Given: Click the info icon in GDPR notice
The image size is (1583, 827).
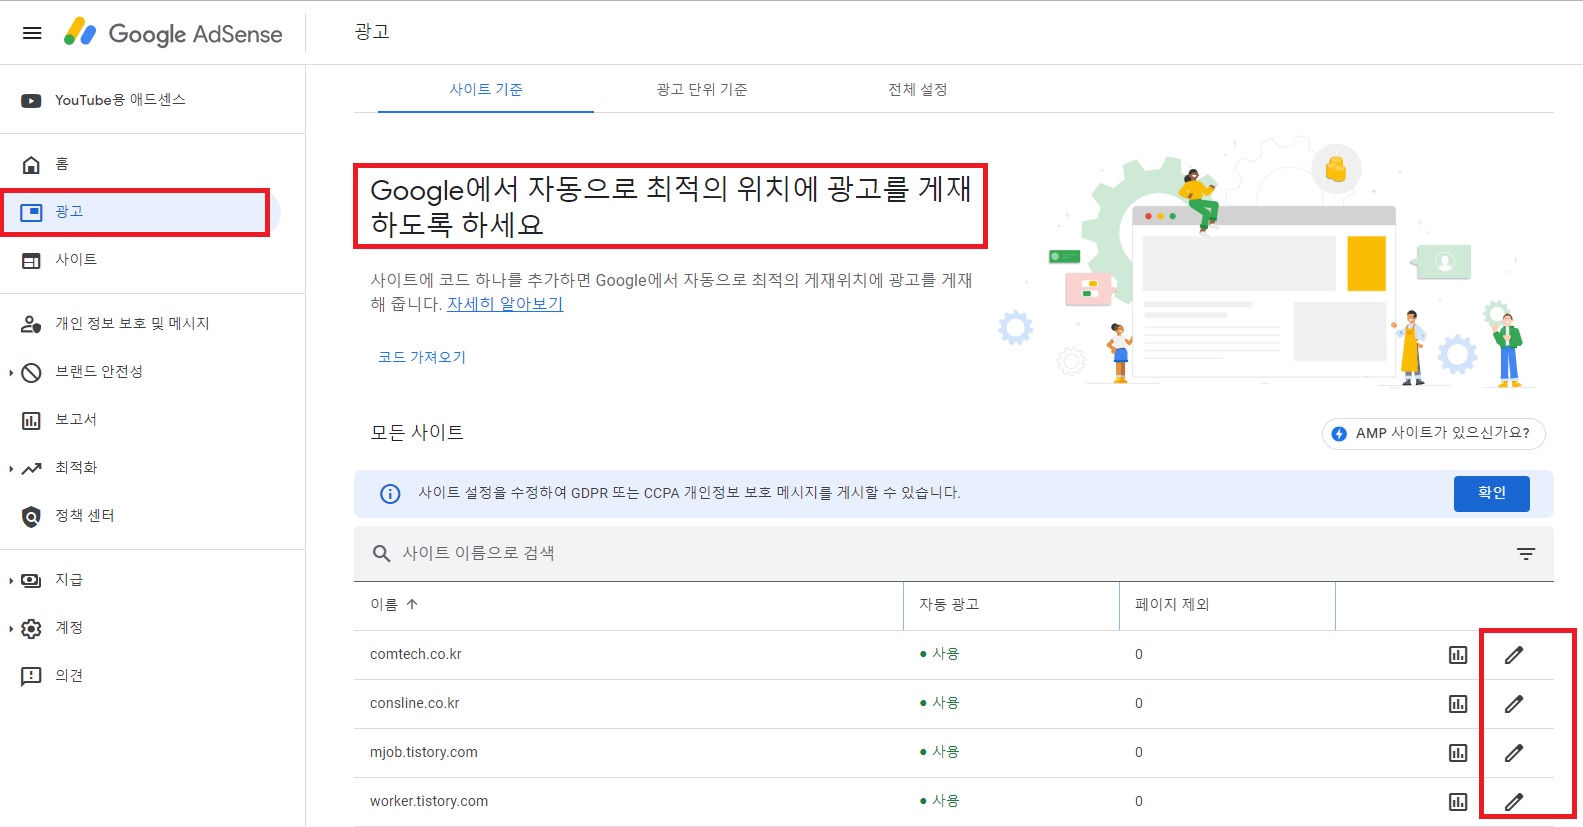Looking at the screenshot, I should [390, 494].
